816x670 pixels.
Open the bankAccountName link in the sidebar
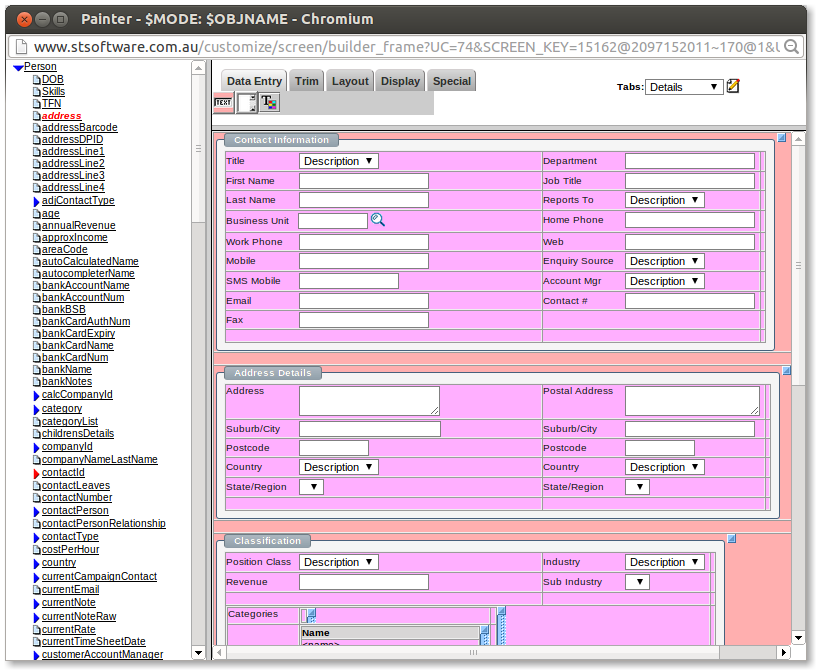point(83,285)
